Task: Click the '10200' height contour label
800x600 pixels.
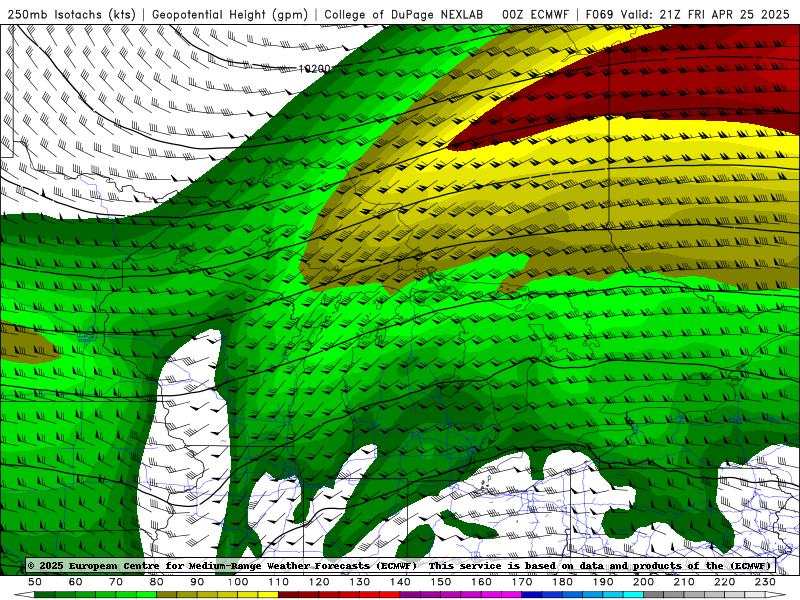Action: coord(315,68)
